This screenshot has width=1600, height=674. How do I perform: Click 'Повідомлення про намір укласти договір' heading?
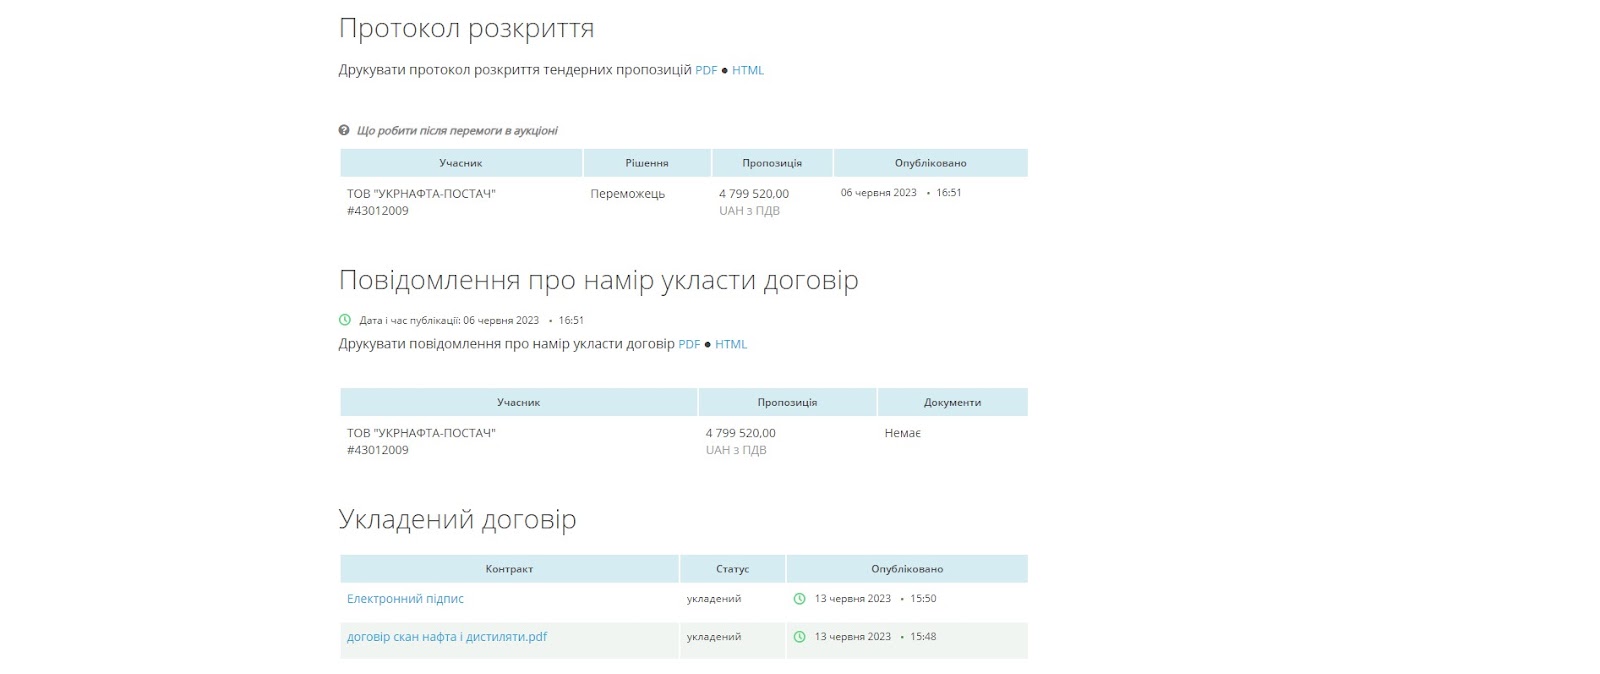(x=599, y=280)
